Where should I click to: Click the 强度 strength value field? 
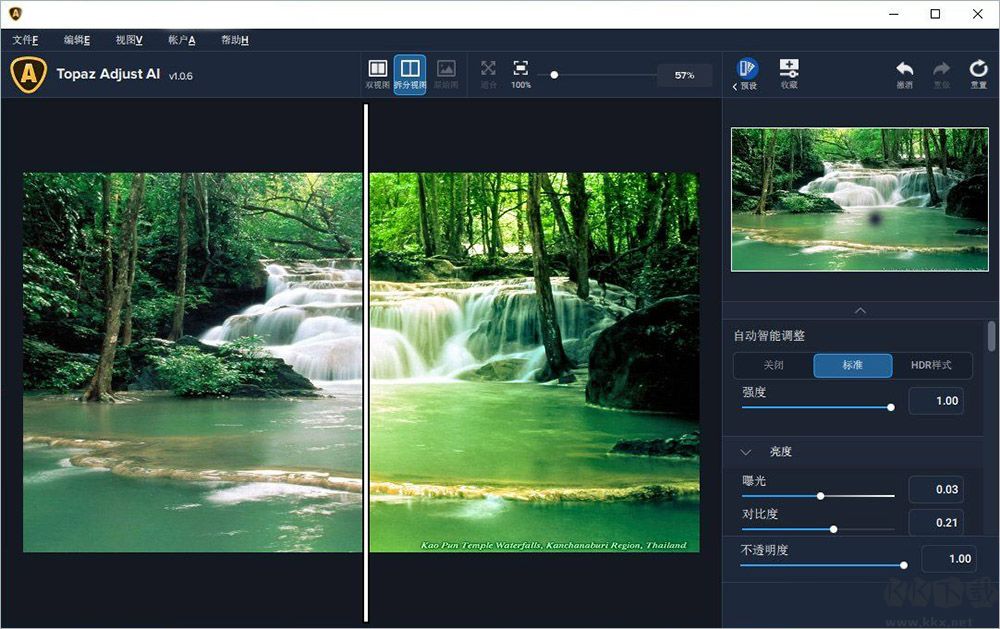pyautogui.click(x=935, y=401)
